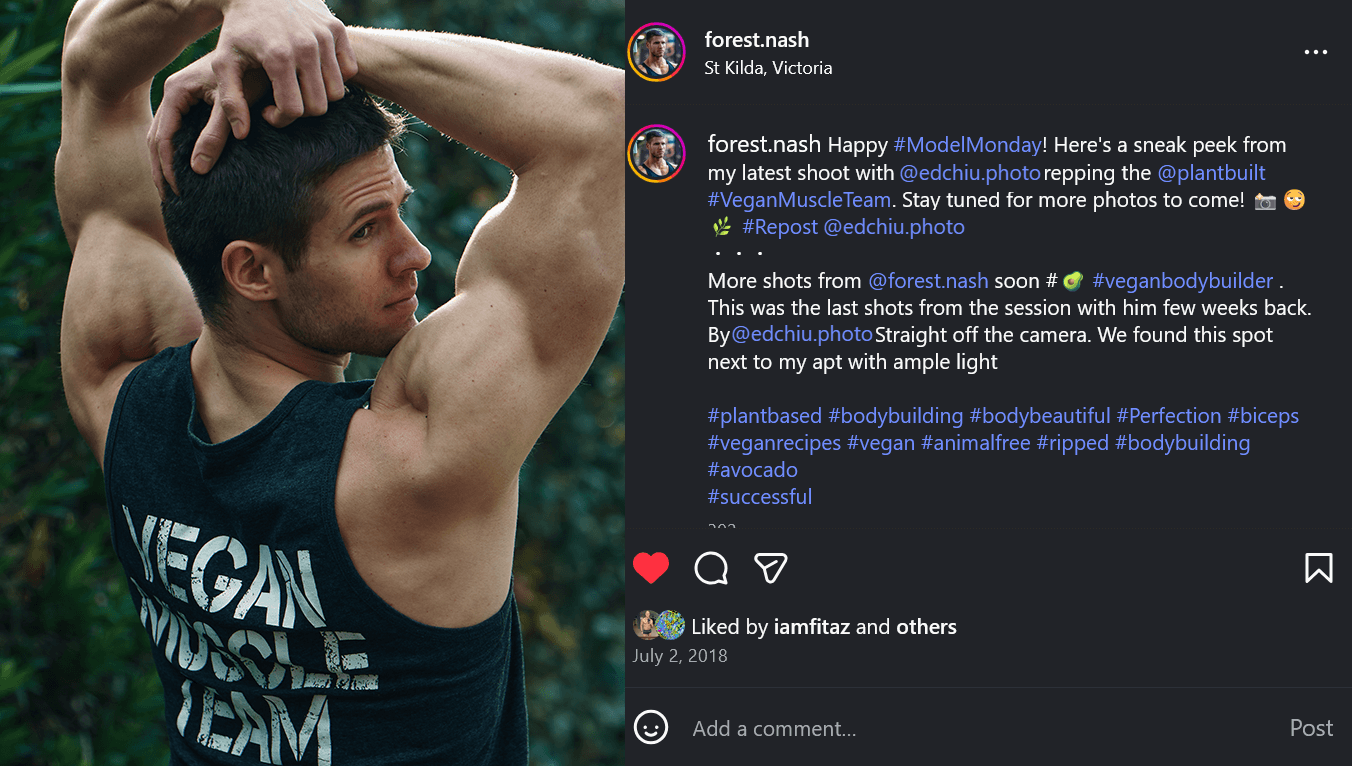Open the iamfitaz liker profile

(811, 627)
